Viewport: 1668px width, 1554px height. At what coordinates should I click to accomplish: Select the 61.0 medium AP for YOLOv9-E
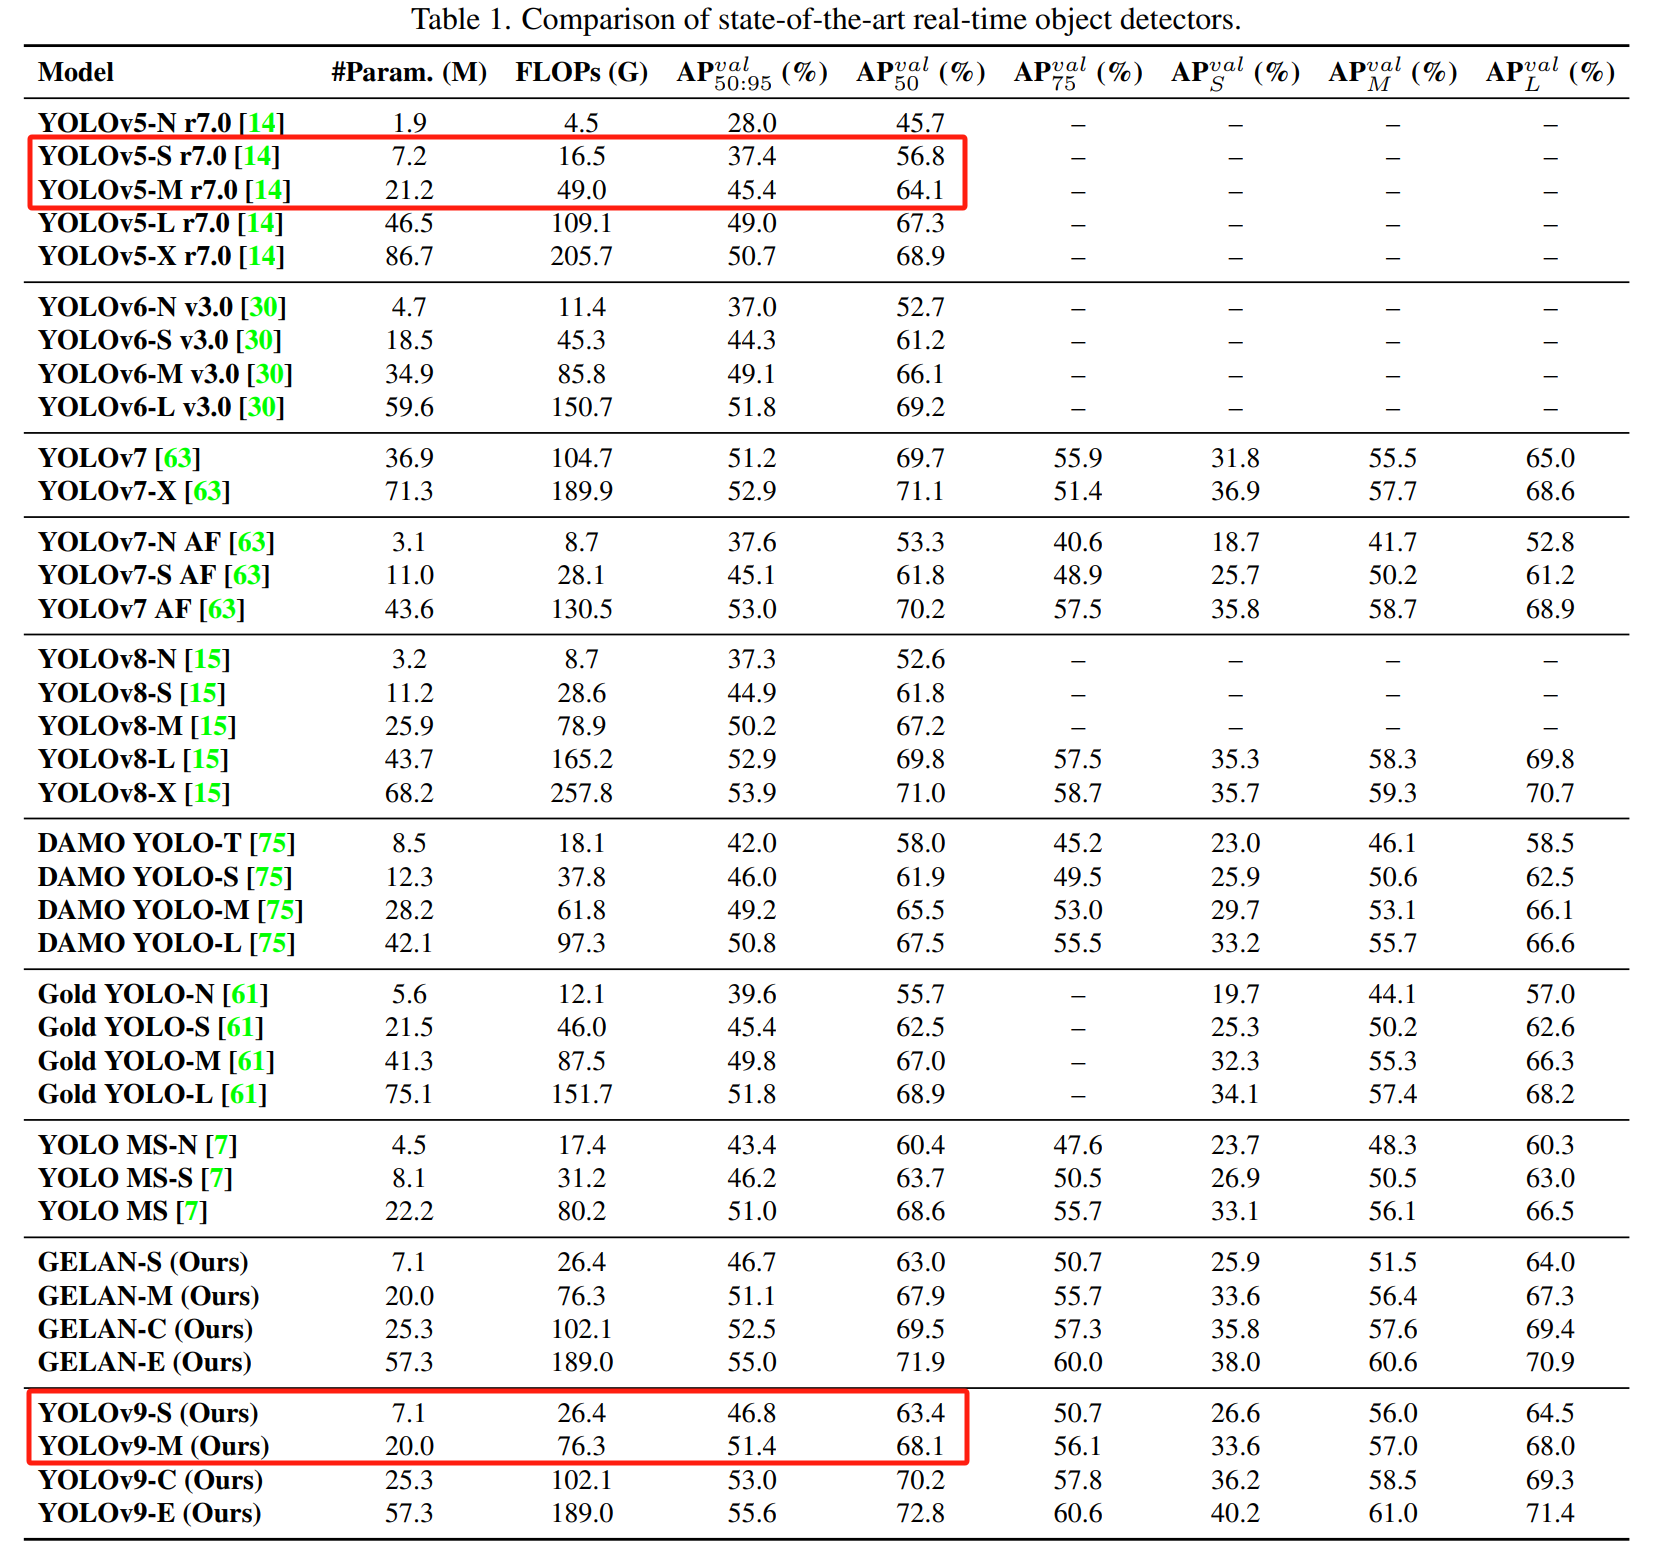(x=1392, y=1512)
